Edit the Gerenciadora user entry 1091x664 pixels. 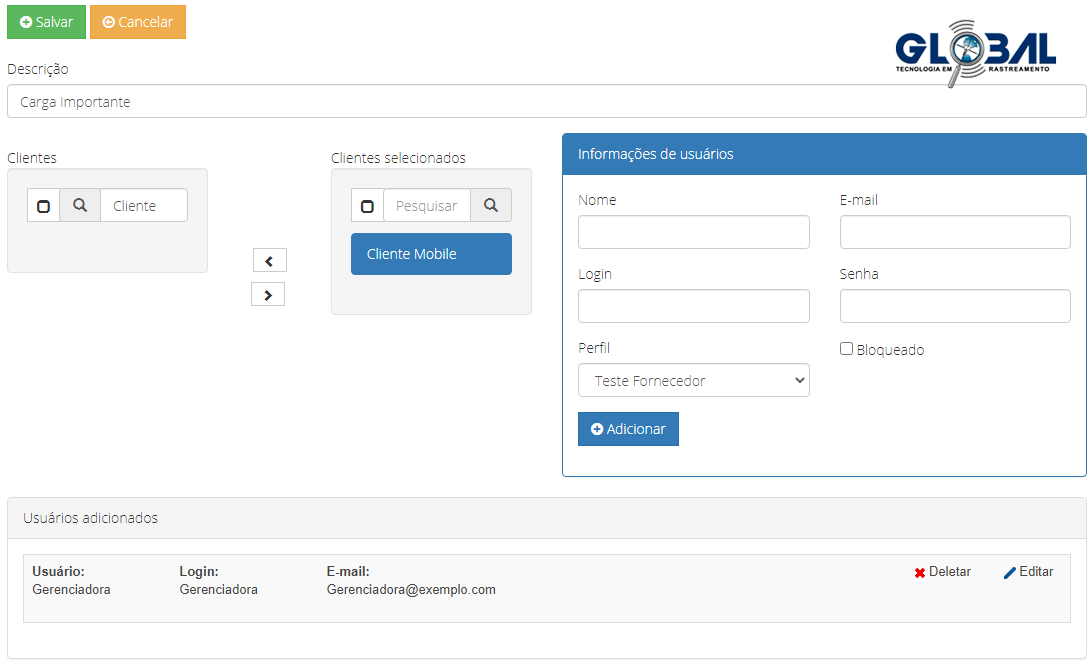1028,572
